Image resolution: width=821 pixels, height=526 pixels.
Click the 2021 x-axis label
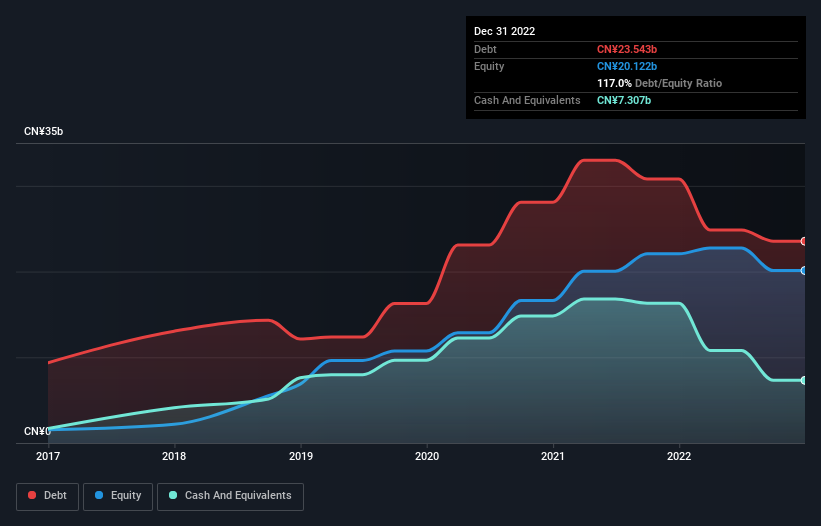tap(553, 456)
